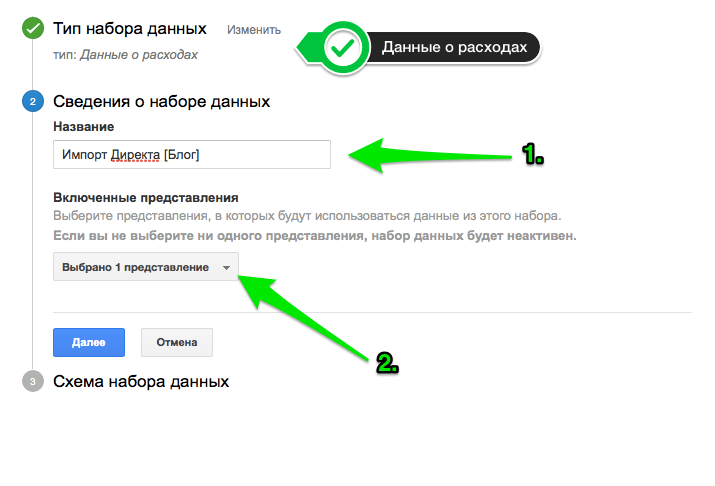Focus the Название input field
The image size is (715, 486).
pos(192,155)
